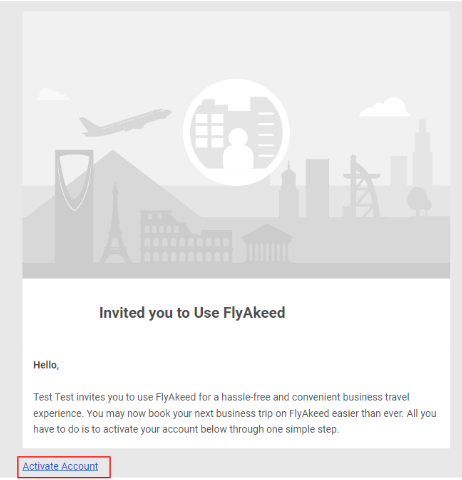Click the large cloud near the skyscraper
The height and width of the screenshot is (480, 462).
pos(384,107)
